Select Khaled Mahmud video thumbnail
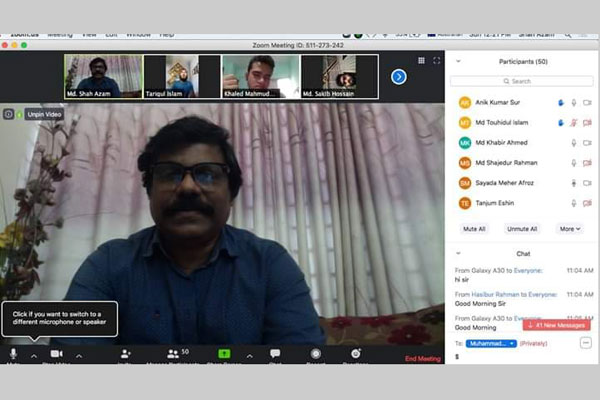 point(261,77)
